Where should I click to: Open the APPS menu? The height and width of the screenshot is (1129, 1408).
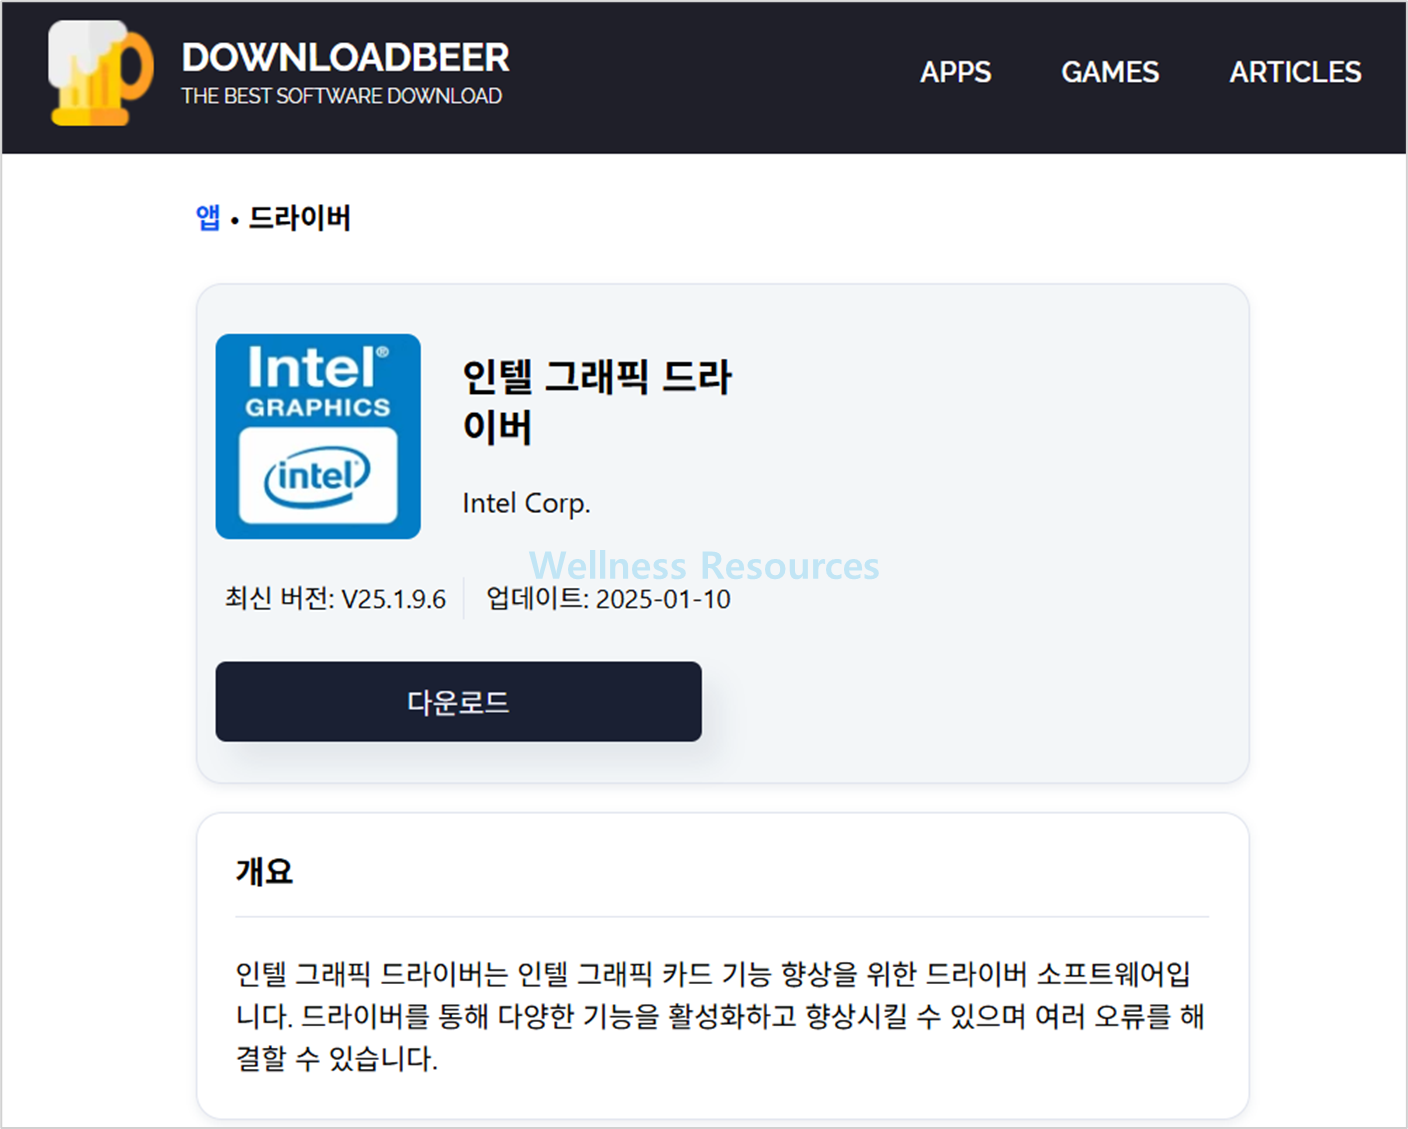click(955, 72)
